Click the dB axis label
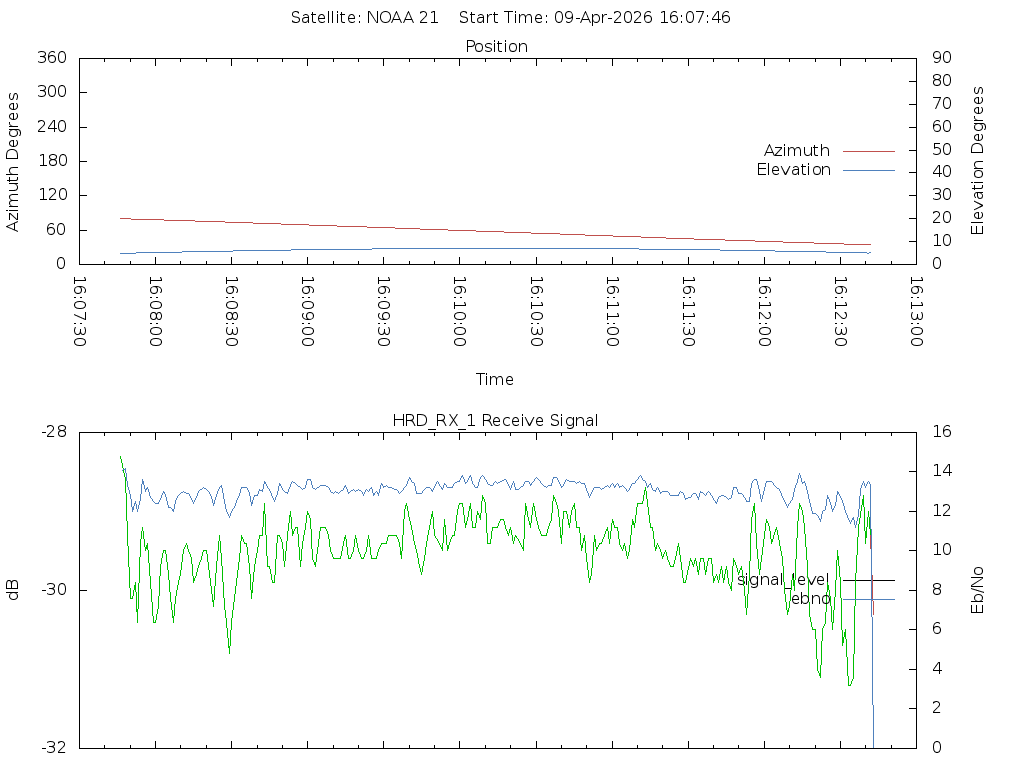Image resolution: width=1024 pixels, height=768 pixels. 13,590
